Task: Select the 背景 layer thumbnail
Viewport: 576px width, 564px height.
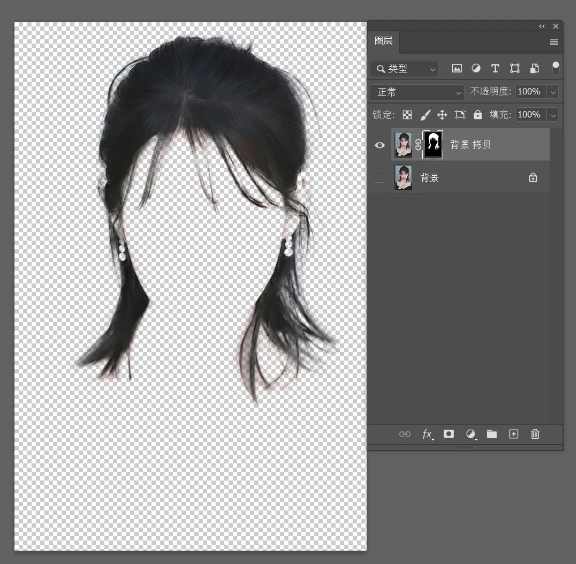Action: tap(403, 178)
